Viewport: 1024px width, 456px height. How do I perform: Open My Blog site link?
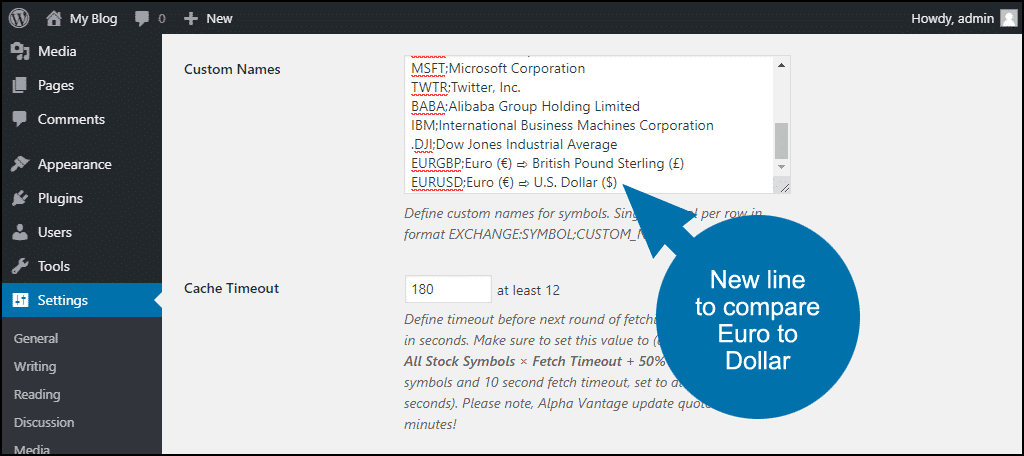(x=93, y=19)
